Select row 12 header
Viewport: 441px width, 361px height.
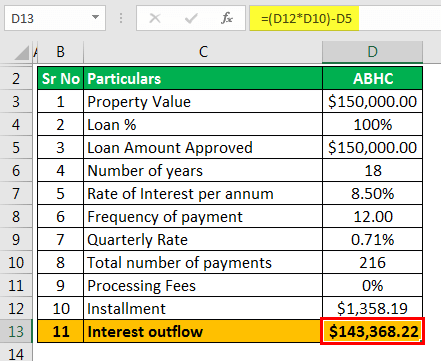[16, 308]
